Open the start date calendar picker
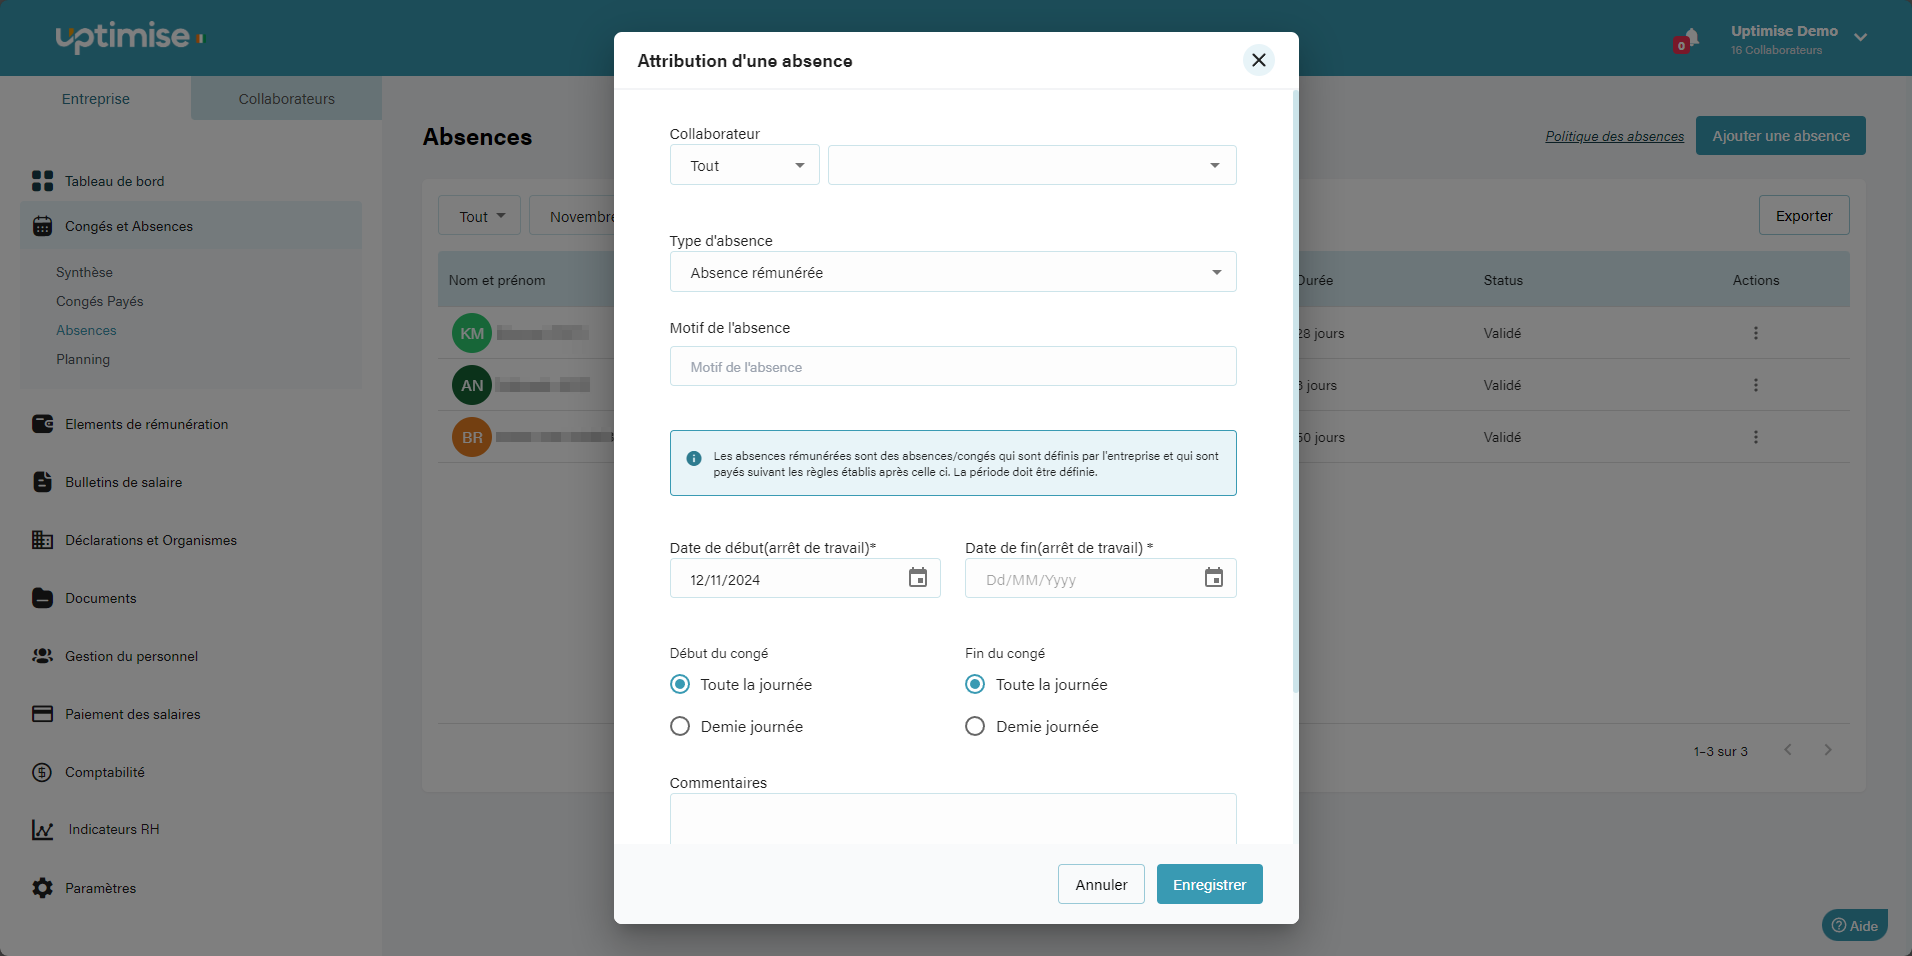The image size is (1912, 956). coord(918,578)
